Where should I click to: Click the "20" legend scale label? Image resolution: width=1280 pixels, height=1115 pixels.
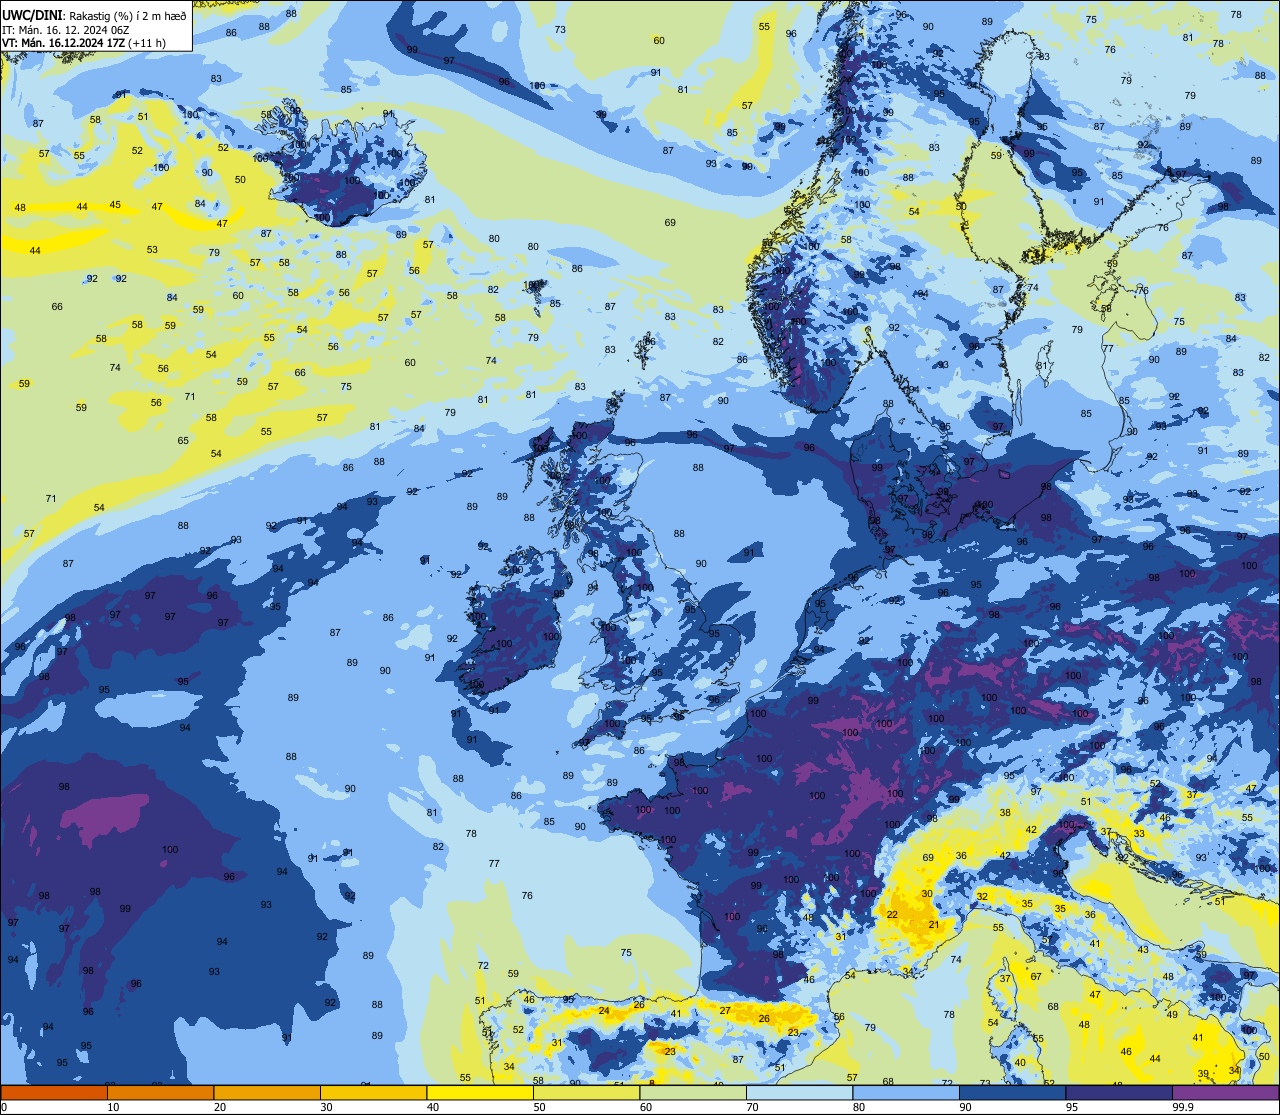220,1107
